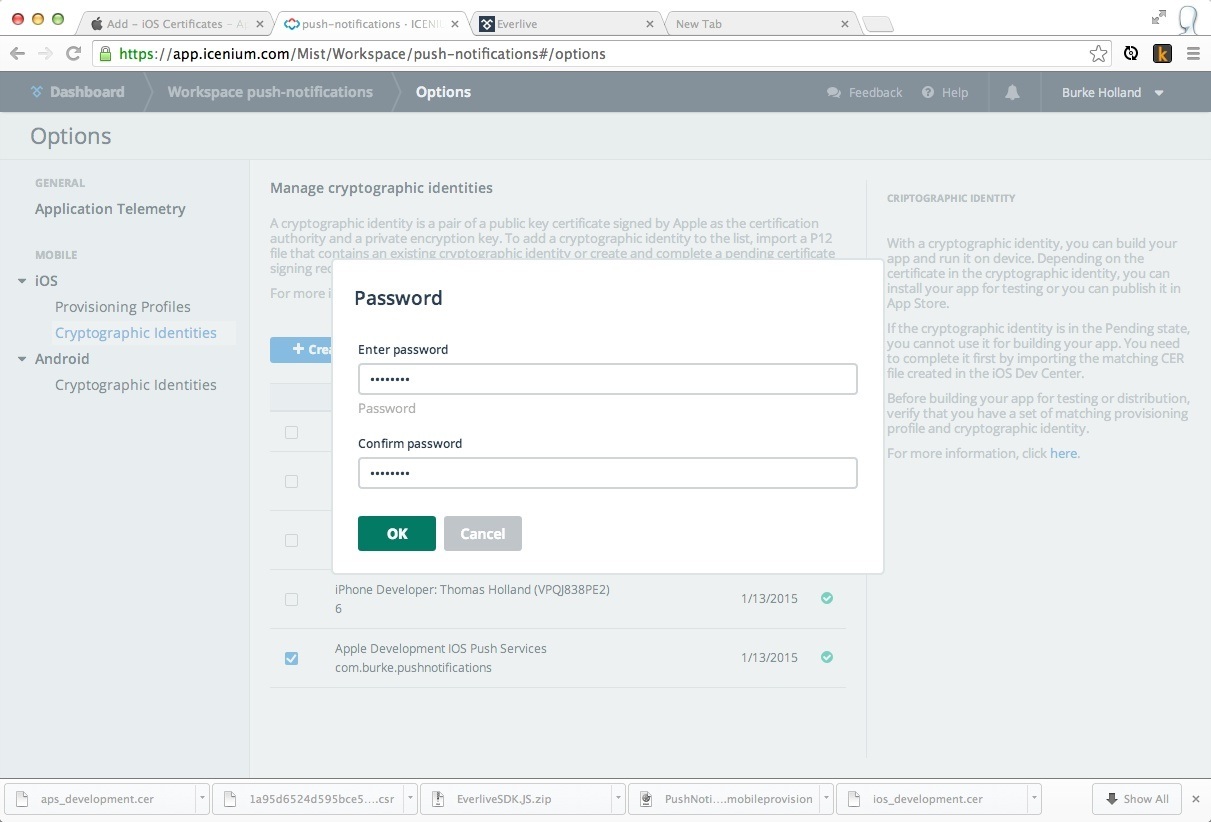Close the downloads bar with X
Screen dimensions: 1211x822
tap(1196, 799)
